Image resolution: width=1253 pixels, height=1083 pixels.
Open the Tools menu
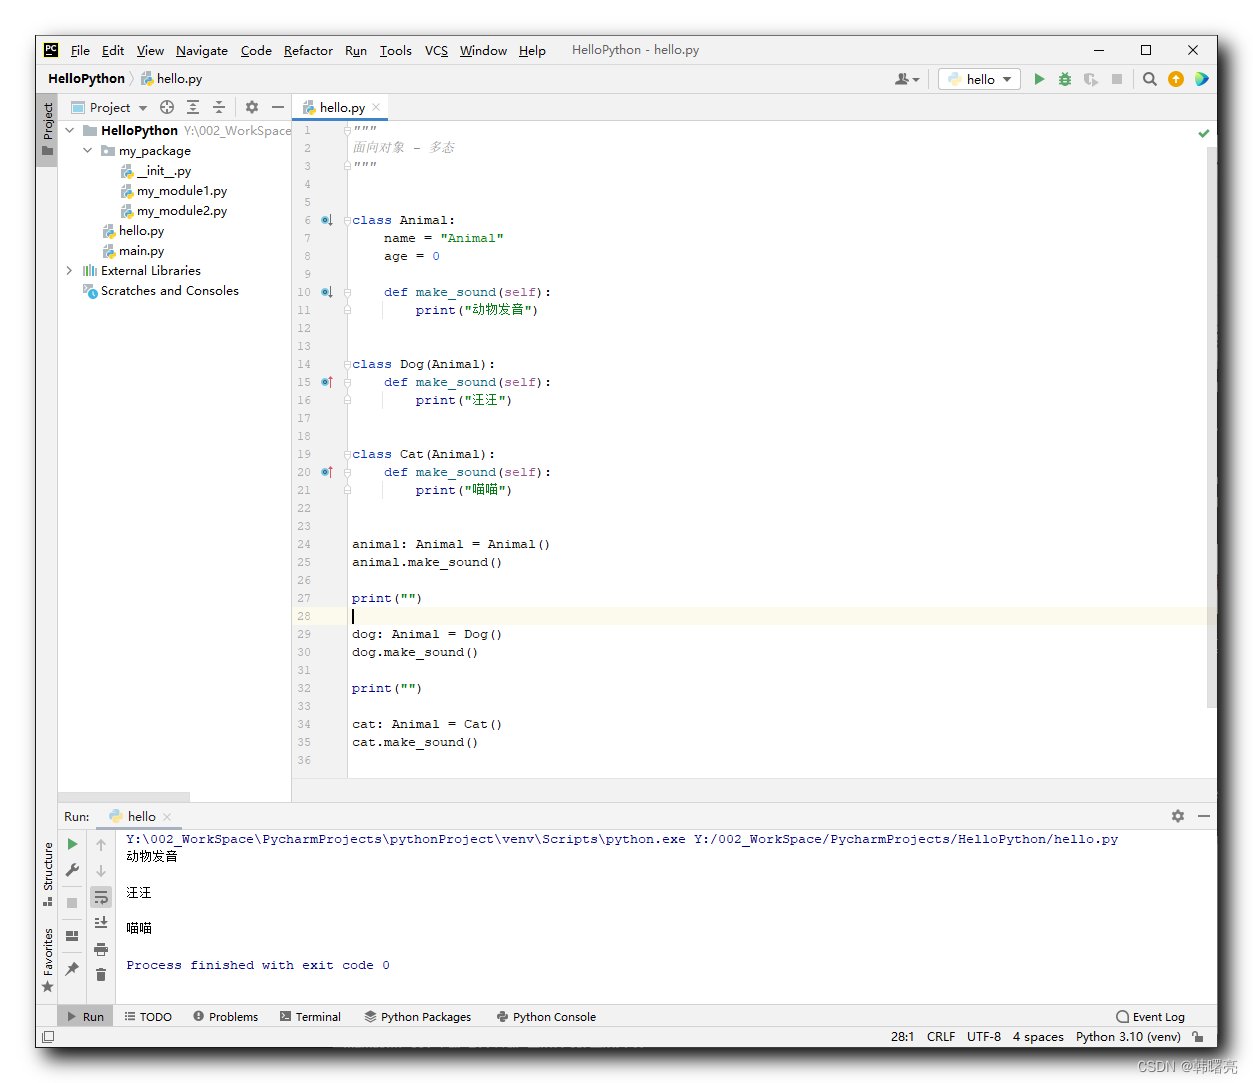tap(395, 50)
